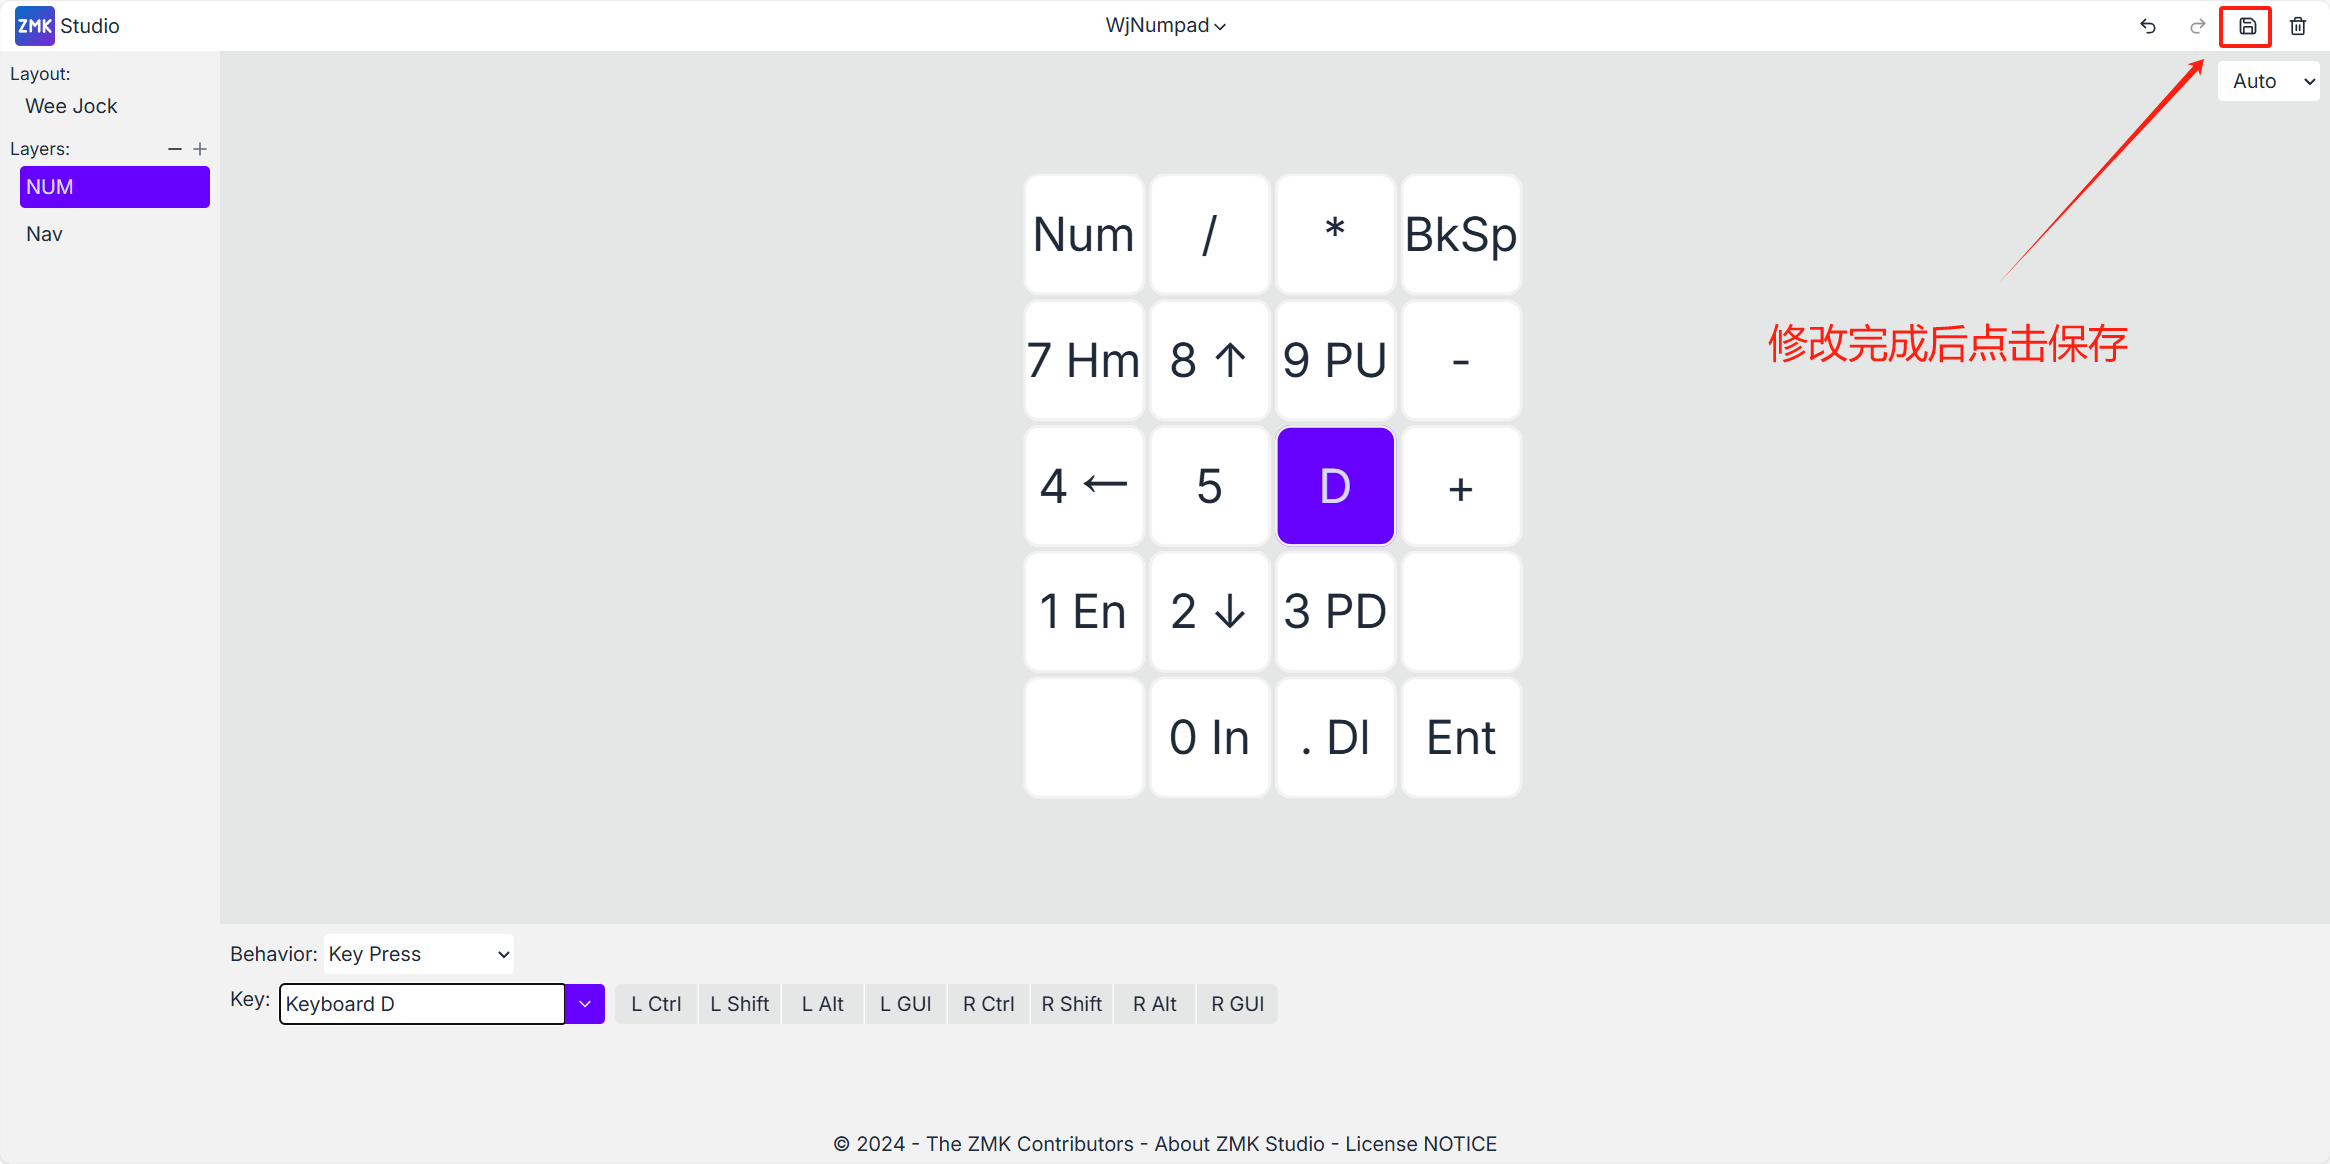Open the Behavior Key Press dropdown
The width and height of the screenshot is (2330, 1164).
418,954
